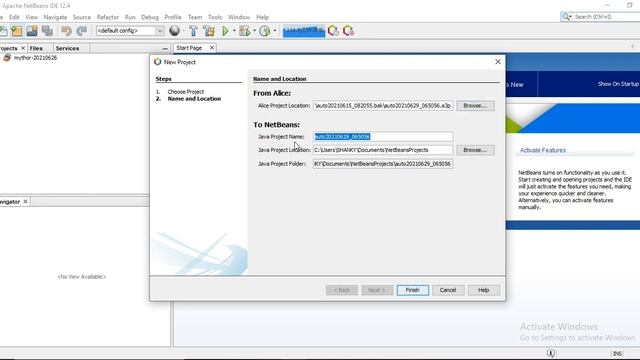
Task: Select mythor-20210626 project node
Action: point(36,58)
